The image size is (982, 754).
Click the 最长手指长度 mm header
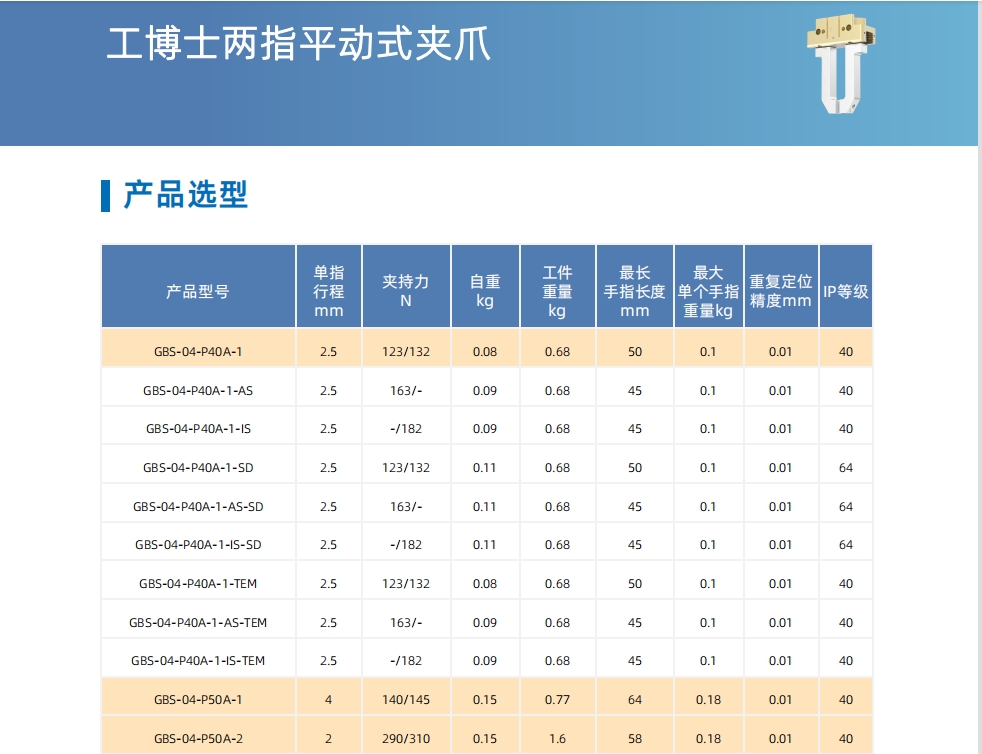click(x=634, y=291)
